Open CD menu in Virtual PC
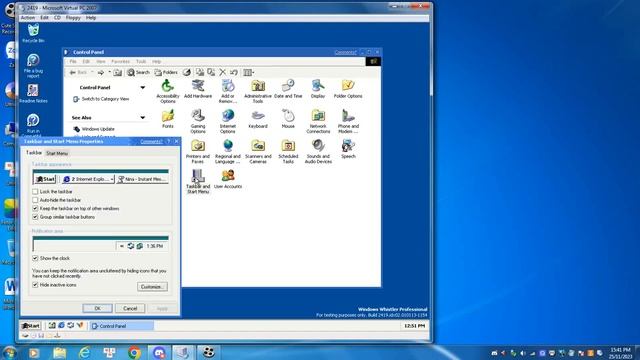The height and width of the screenshot is (360, 640). (x=57, y=18)
